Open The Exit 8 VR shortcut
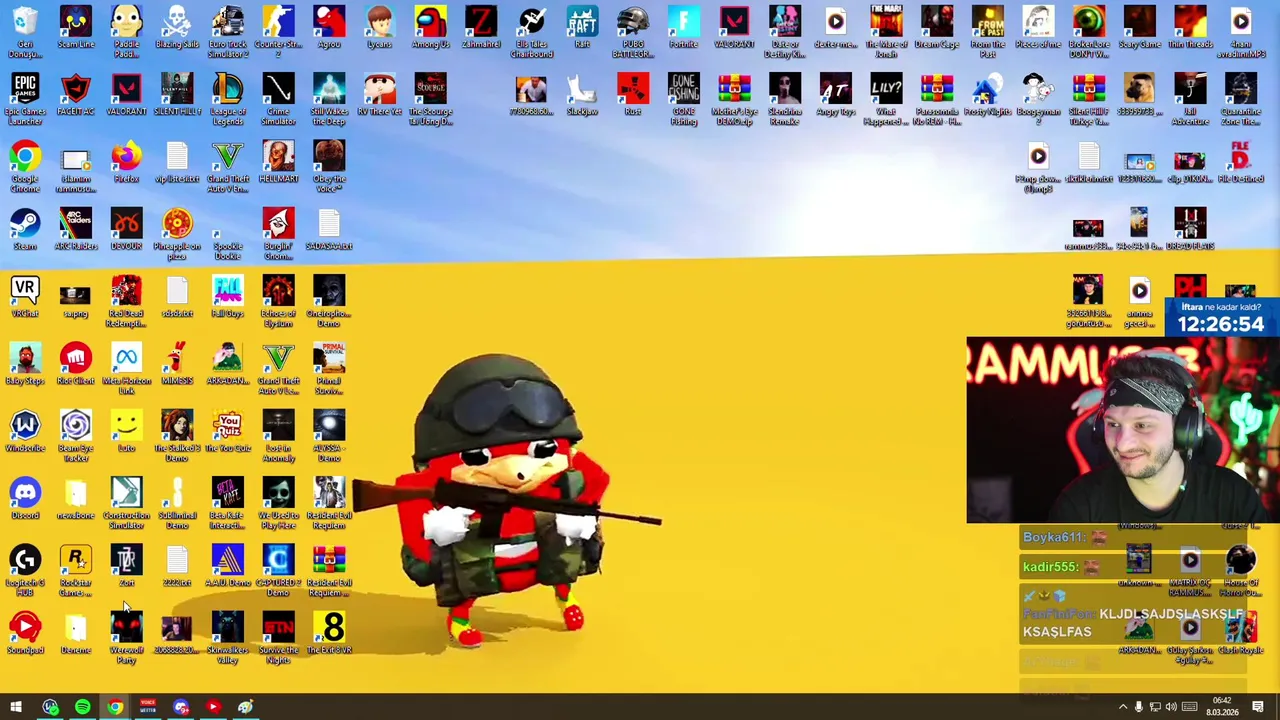Image resolution: width=1280 pixels, height=720 pixels. (x=329, y=633)
